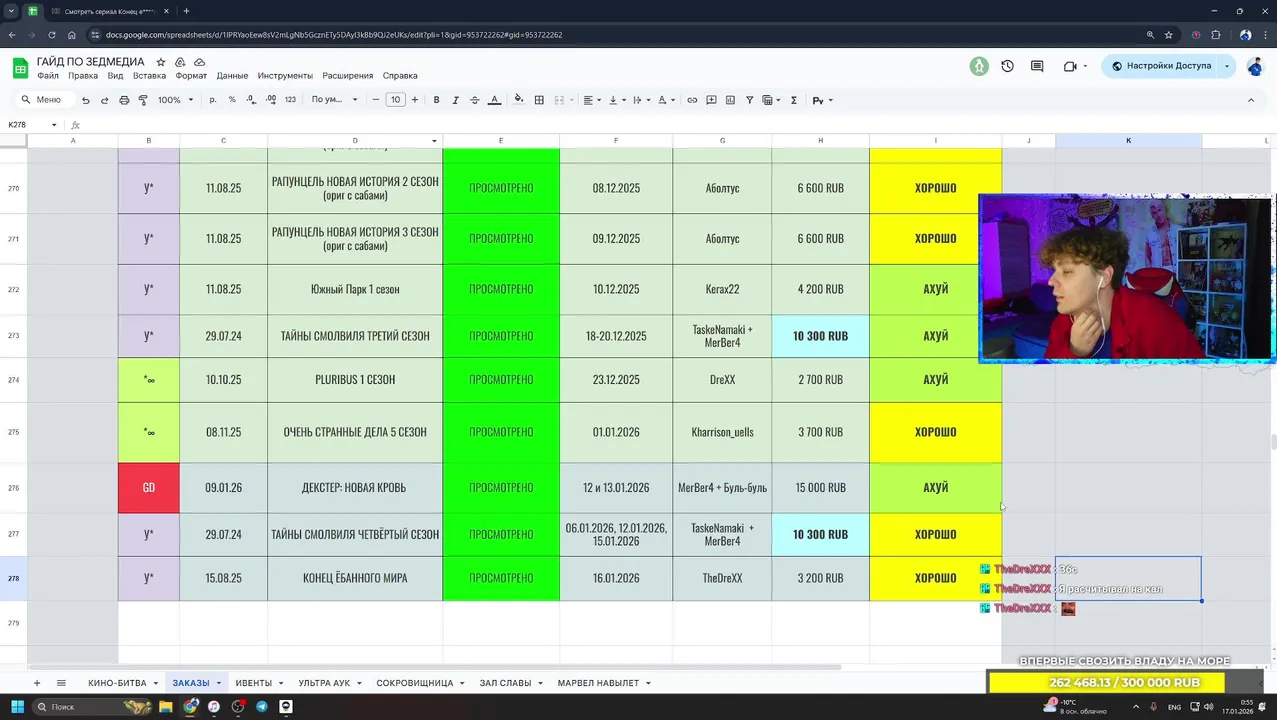Switch to МАРВЕЛ НАВЫЛЕТ sheet tab
This screenshot has height=720, width=1277.
(598, 683)
